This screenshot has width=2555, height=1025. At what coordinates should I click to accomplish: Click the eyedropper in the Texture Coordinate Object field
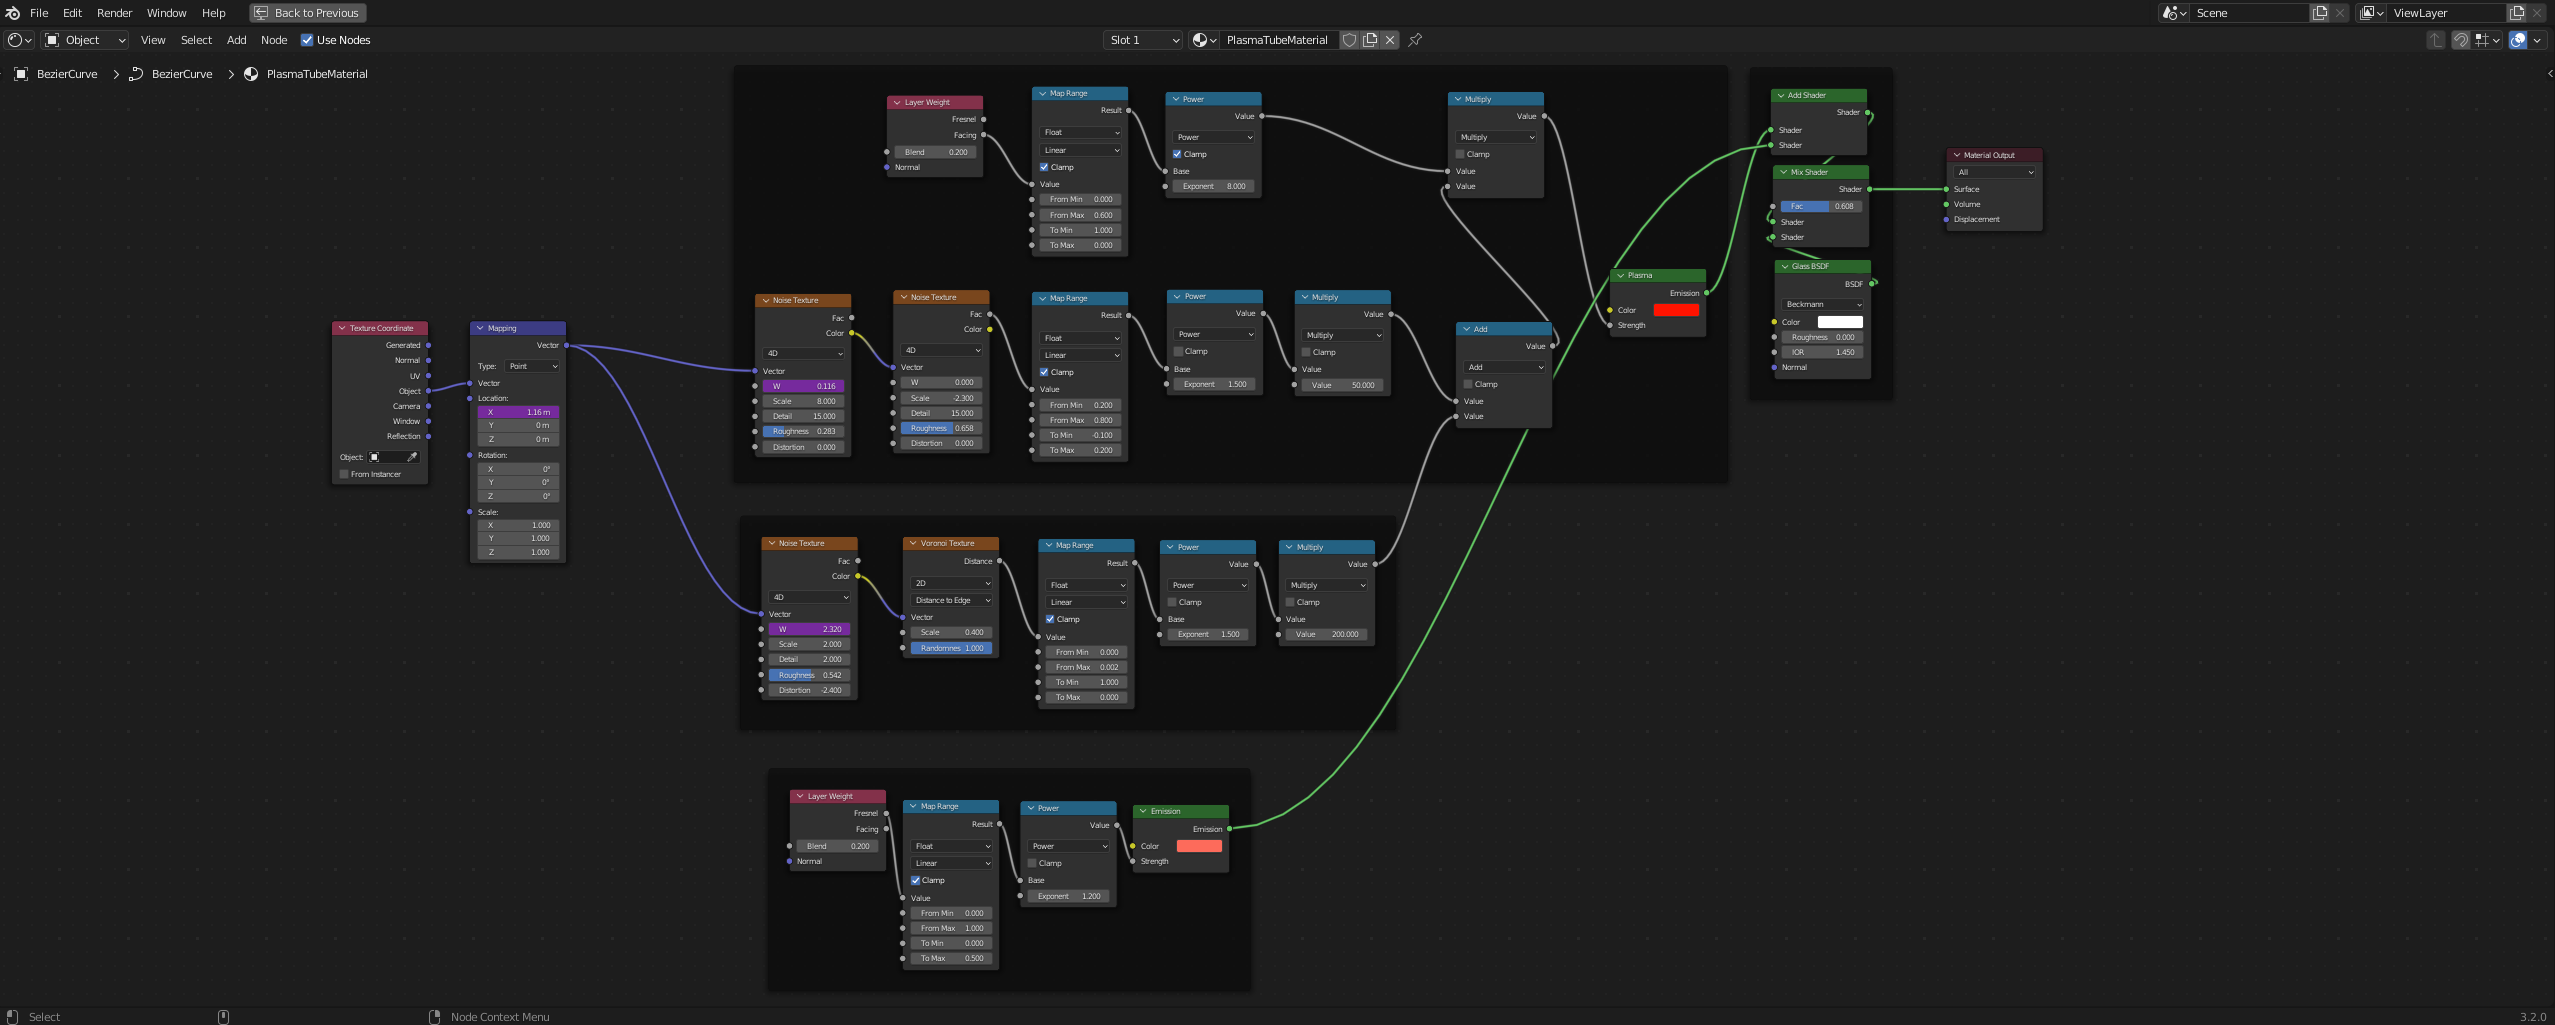tap(414, 456)
